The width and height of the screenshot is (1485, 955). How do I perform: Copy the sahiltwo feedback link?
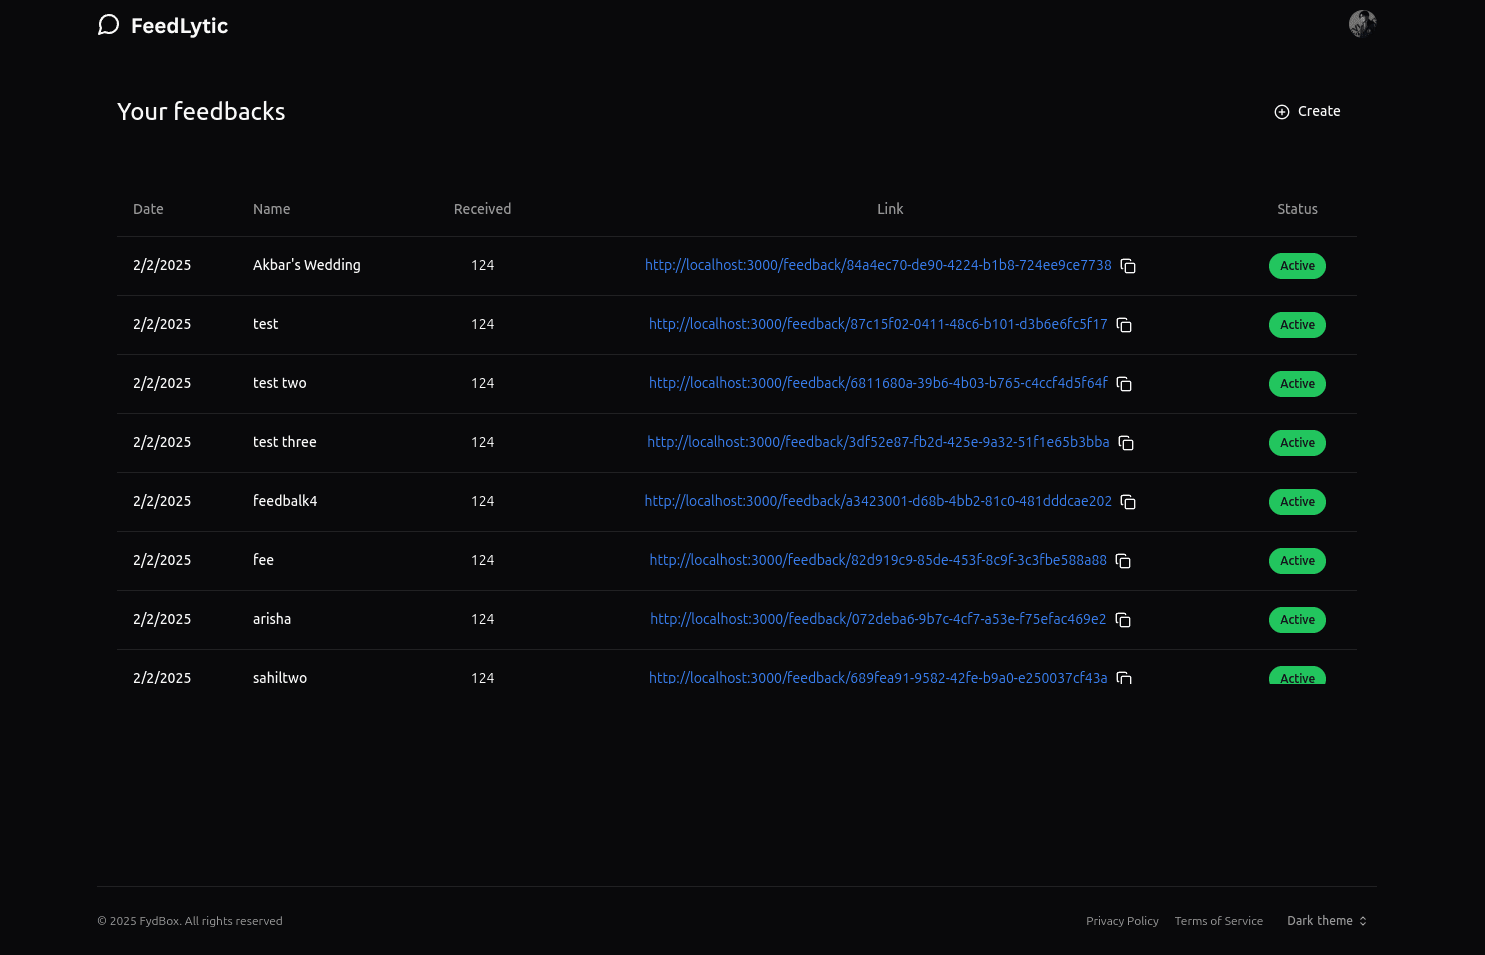(1124, 678)
